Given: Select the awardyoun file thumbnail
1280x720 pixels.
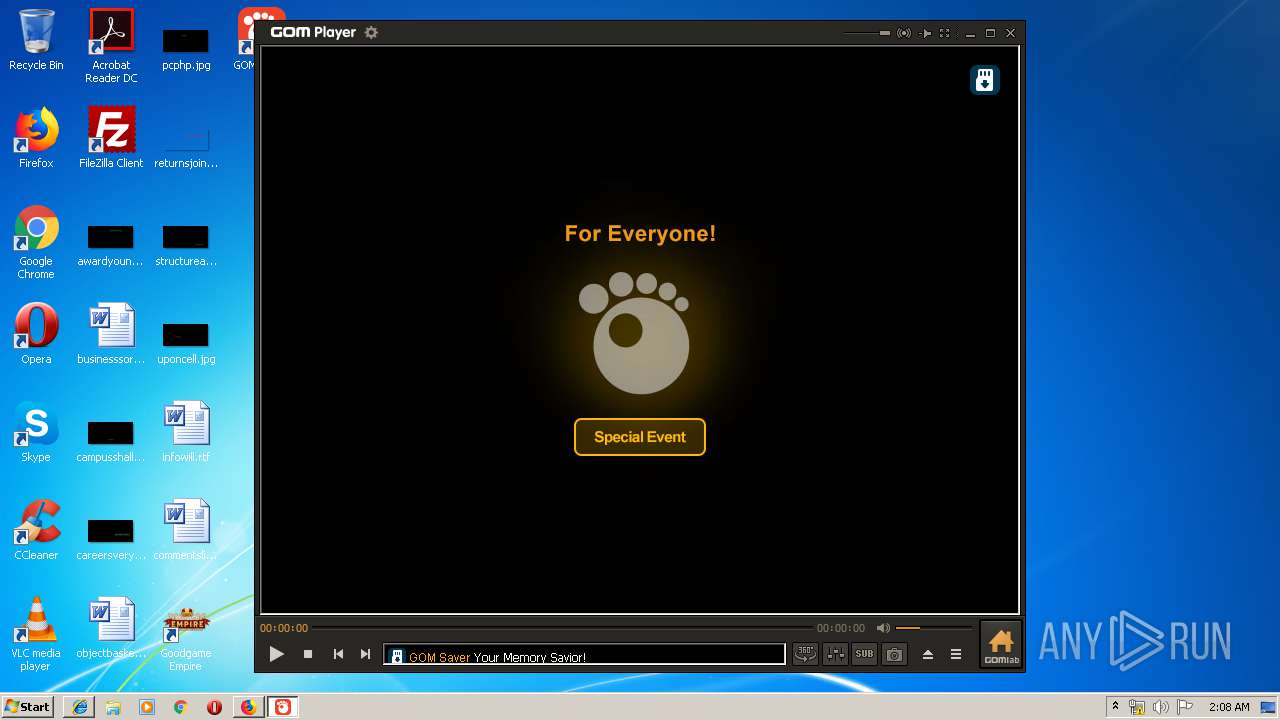Looking at the screenshot, I should coord(111,244).
